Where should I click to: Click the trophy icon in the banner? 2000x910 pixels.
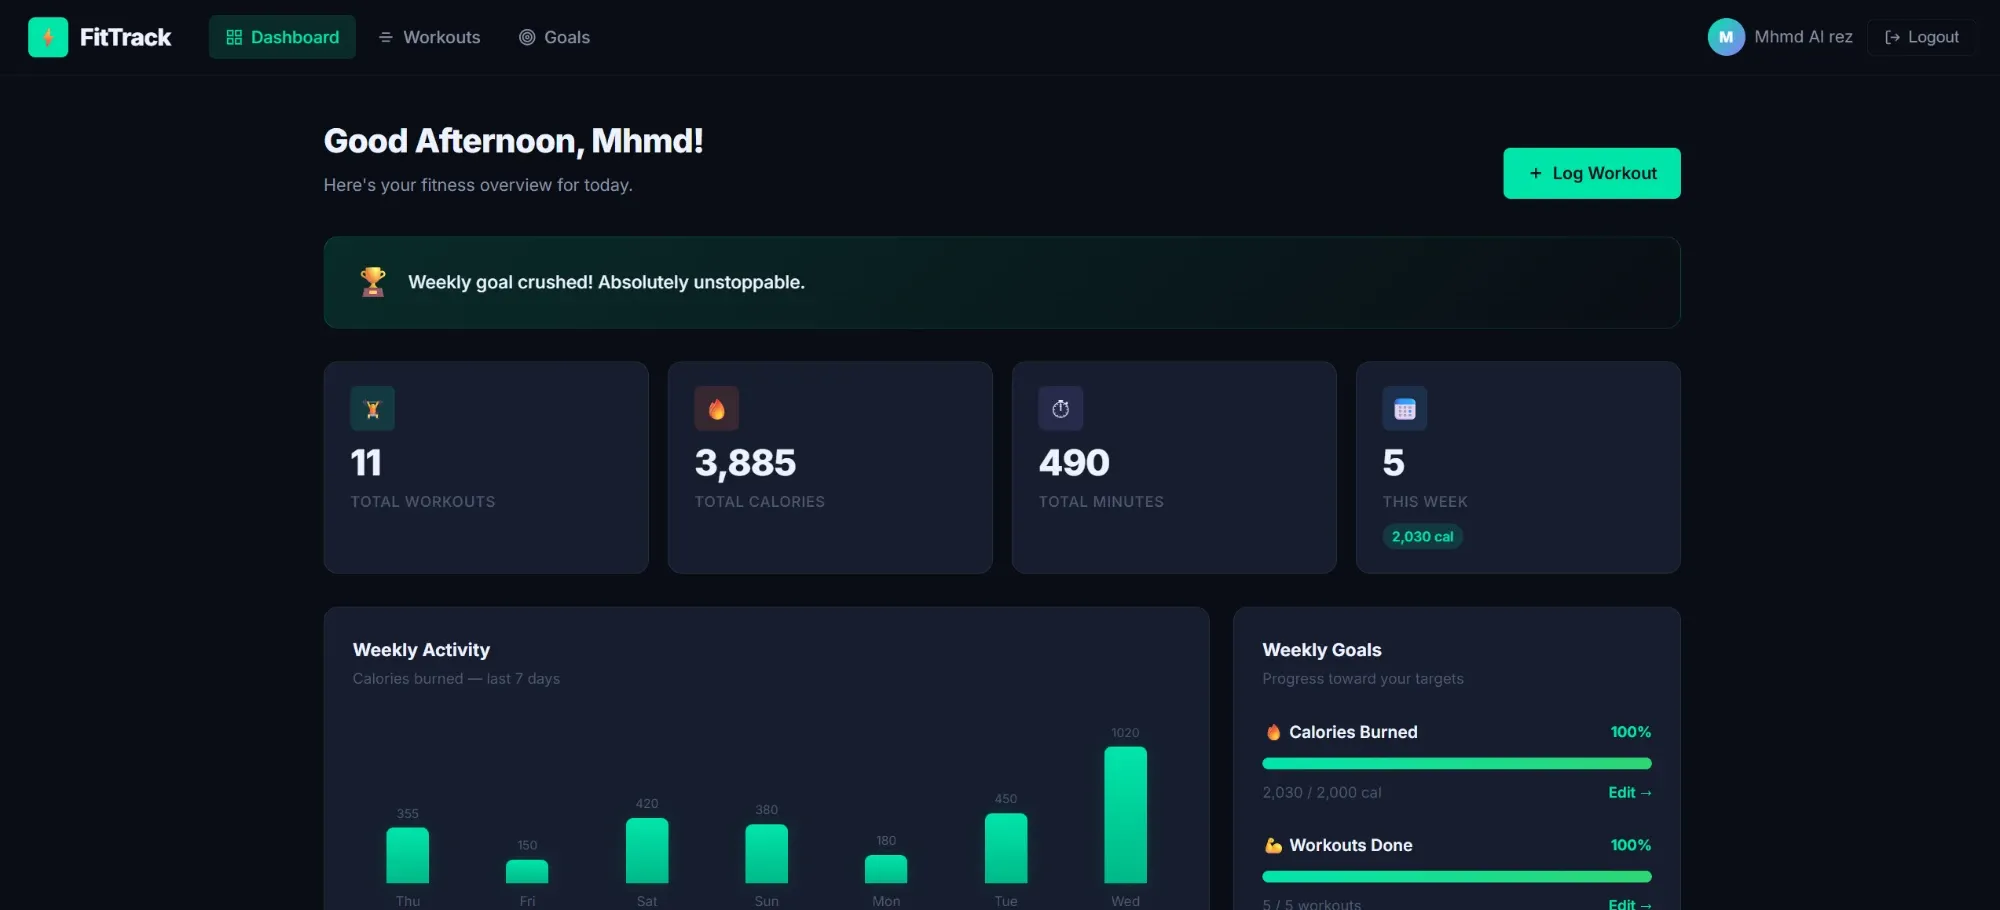tap(373, 282)
